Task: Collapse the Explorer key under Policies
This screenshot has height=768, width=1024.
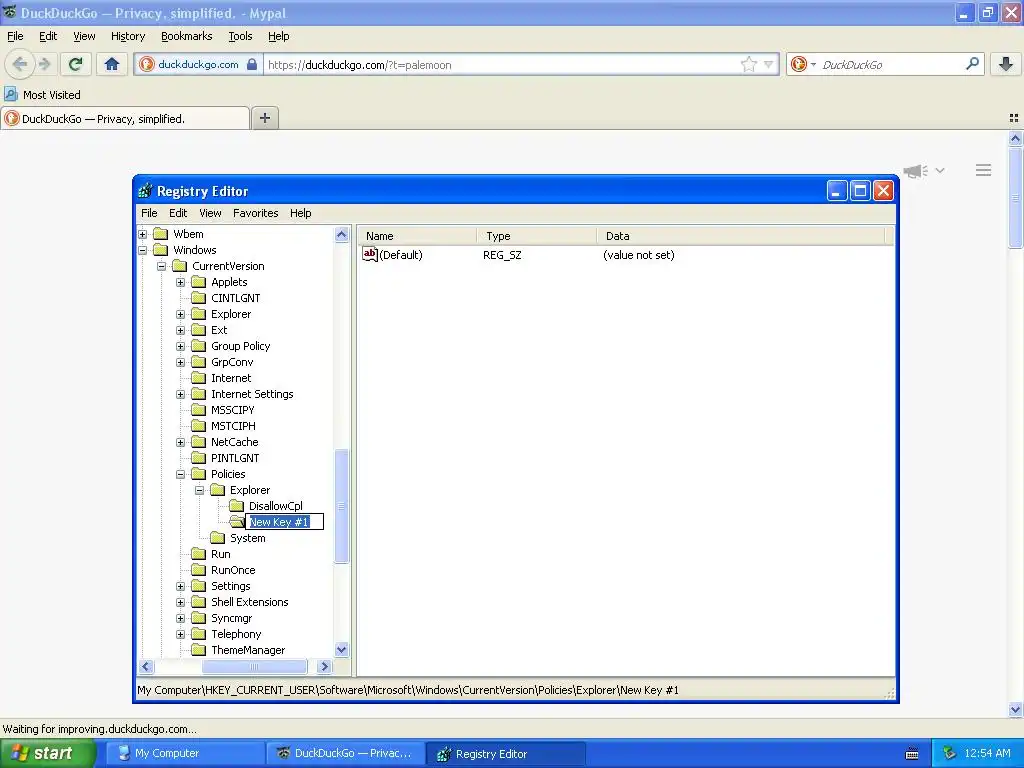Action: 200,490
